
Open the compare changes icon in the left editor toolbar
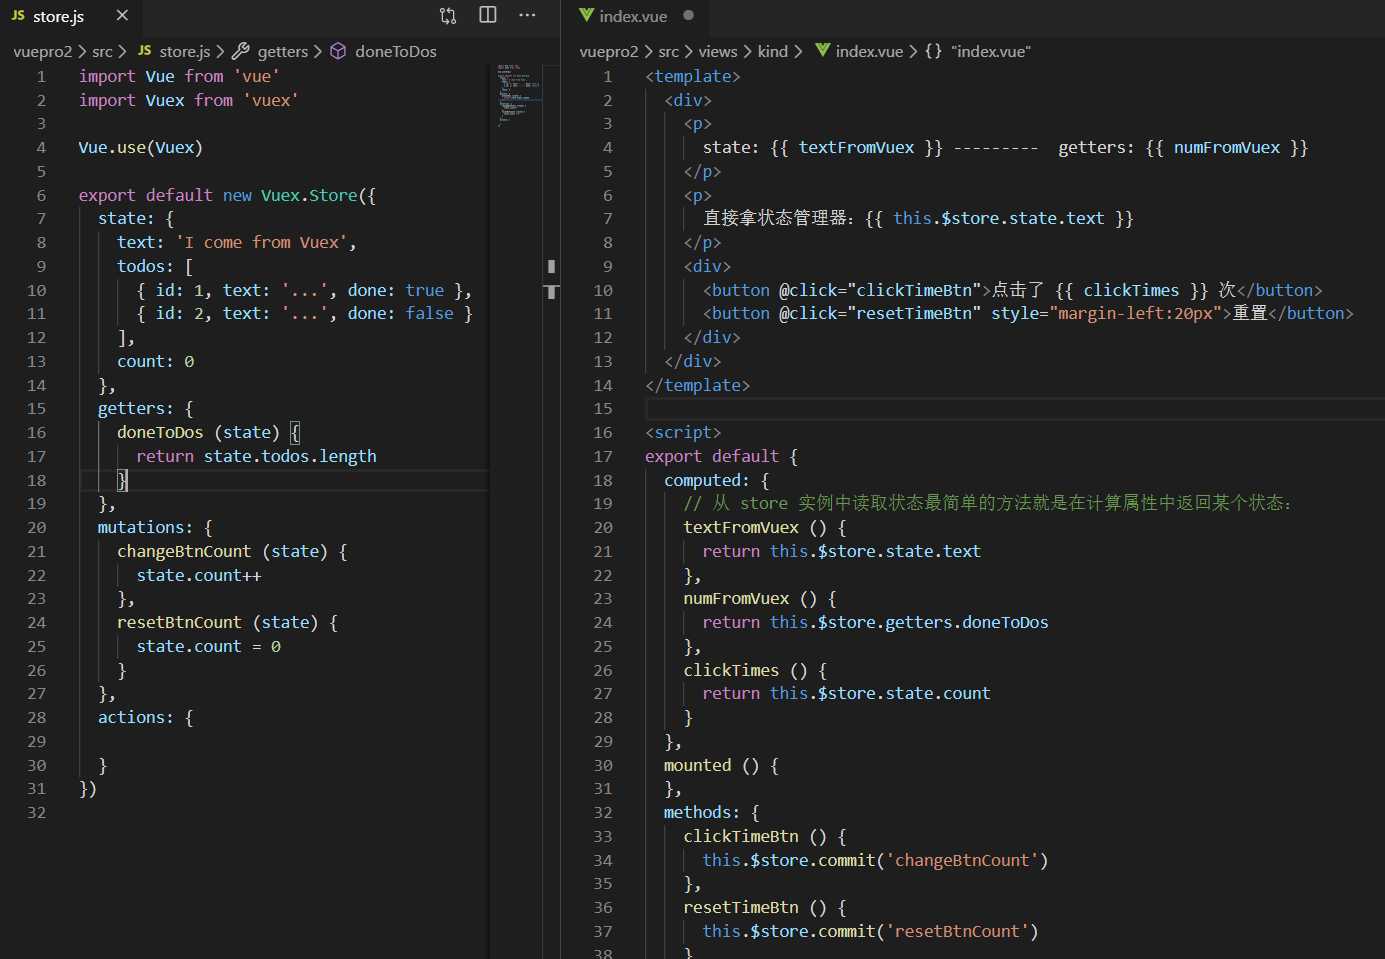[448, 16]
